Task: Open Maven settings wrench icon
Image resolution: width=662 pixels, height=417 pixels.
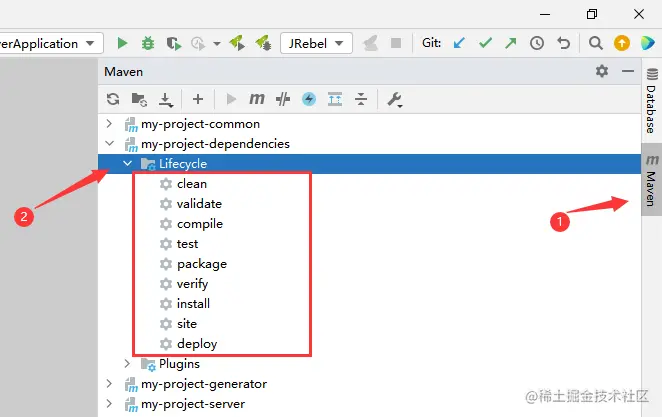Action: pyautogui.click(x=395, y=100)
